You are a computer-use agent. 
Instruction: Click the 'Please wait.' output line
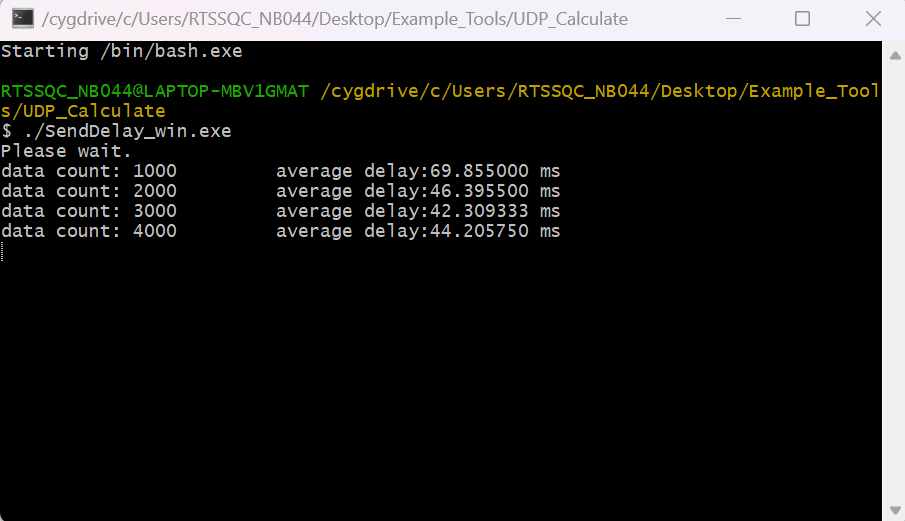pos(66,151)
